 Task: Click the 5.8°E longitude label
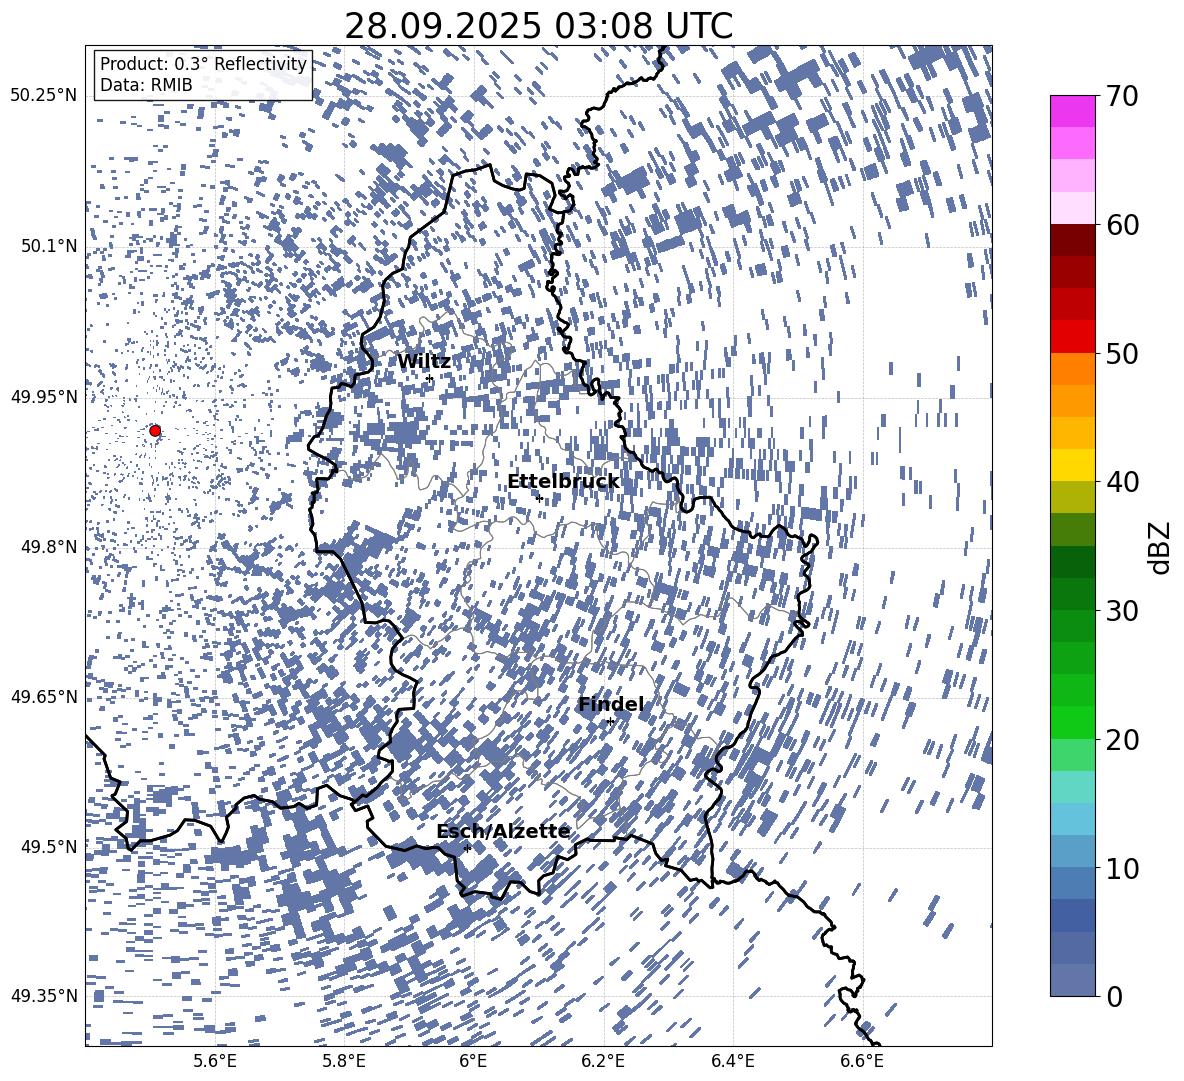coord(344,1061)
